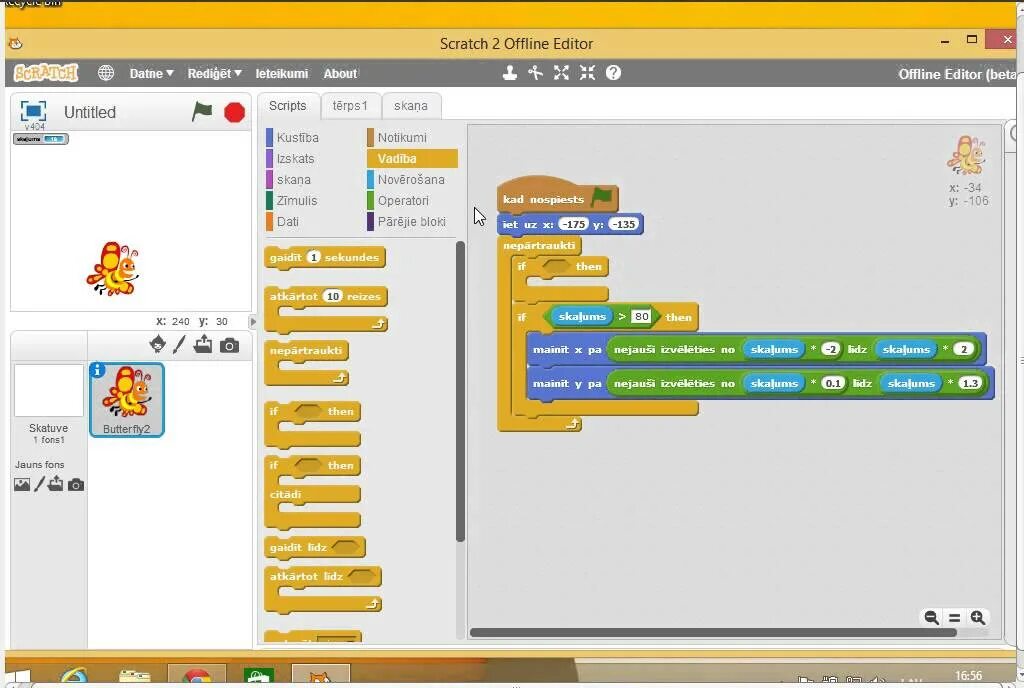Paint new backdrop brush icon
The image size is (1024, 688).
click(x=39, y=484)
